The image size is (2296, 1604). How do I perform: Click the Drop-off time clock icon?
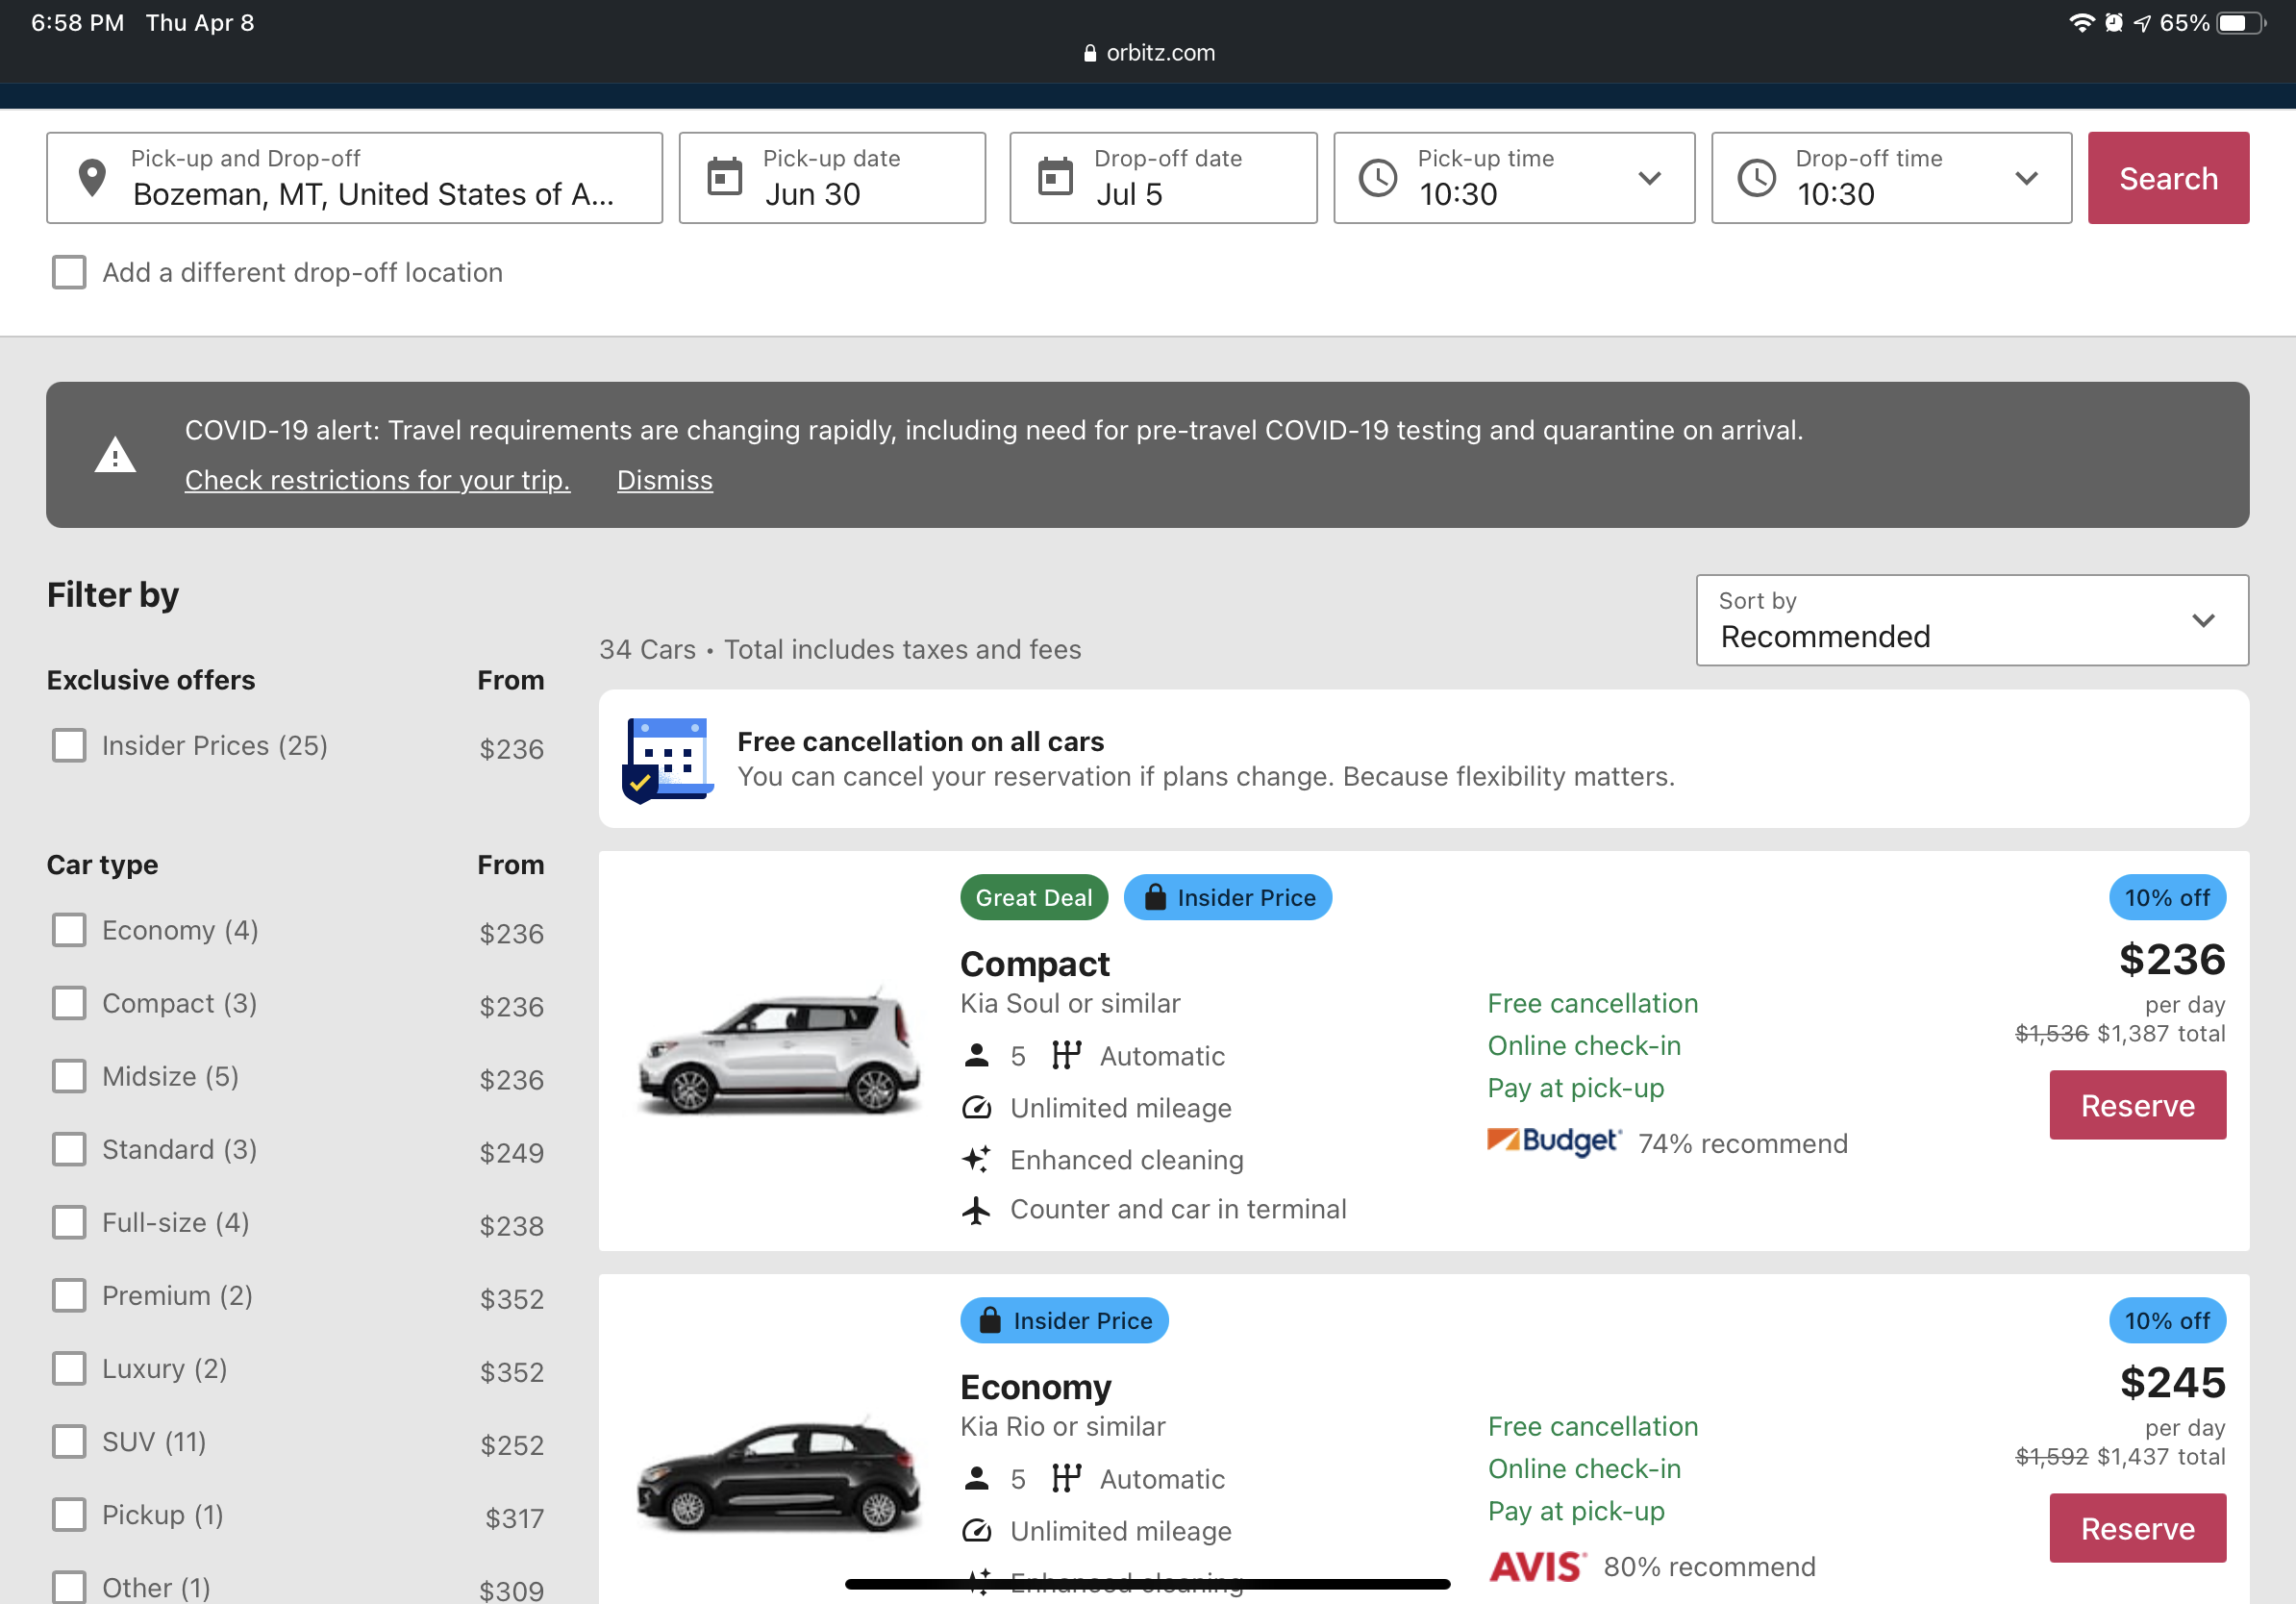coord(1756,178)
